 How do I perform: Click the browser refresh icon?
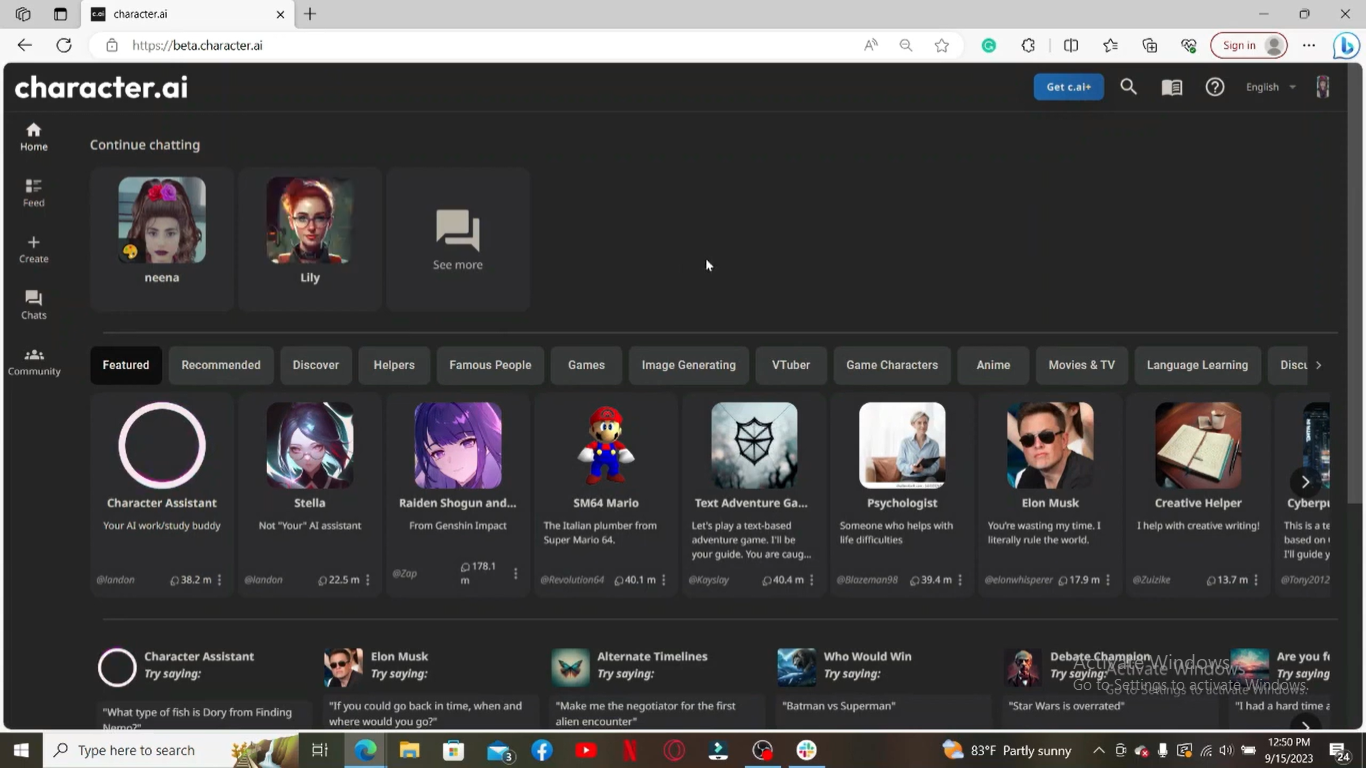tap(64, 45)
